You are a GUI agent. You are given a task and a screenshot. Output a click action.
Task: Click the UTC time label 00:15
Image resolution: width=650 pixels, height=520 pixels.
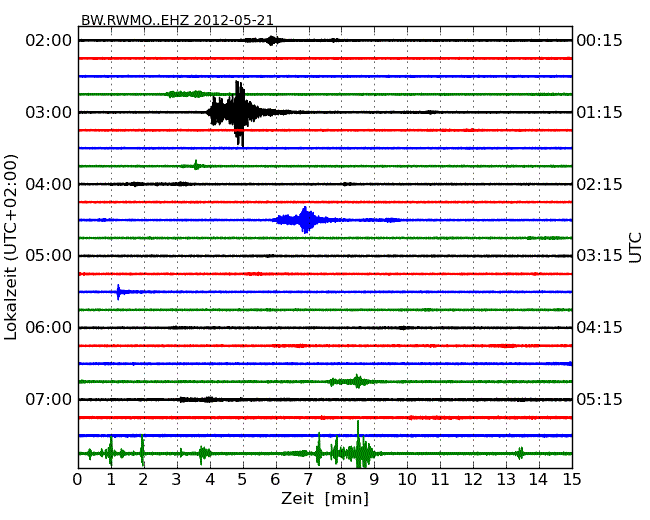click(599, 41)
